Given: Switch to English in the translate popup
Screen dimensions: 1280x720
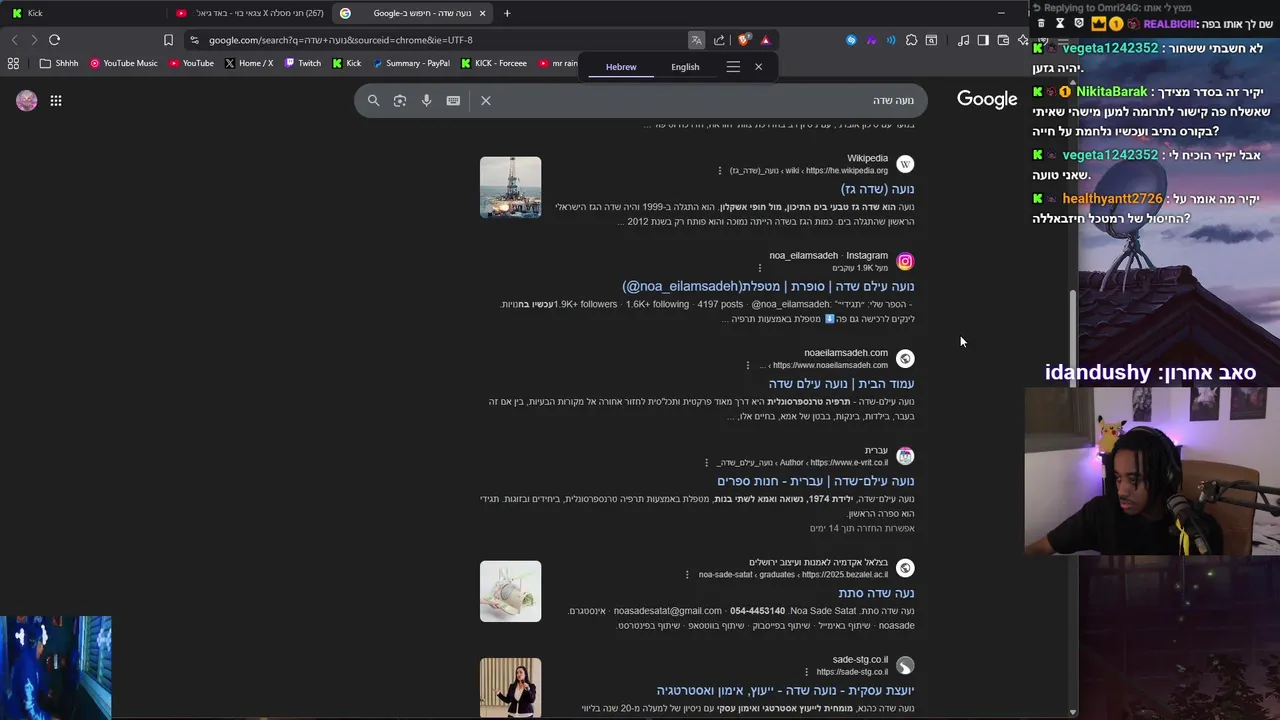Looking at the screenshot, I should [x=685, y=67].
